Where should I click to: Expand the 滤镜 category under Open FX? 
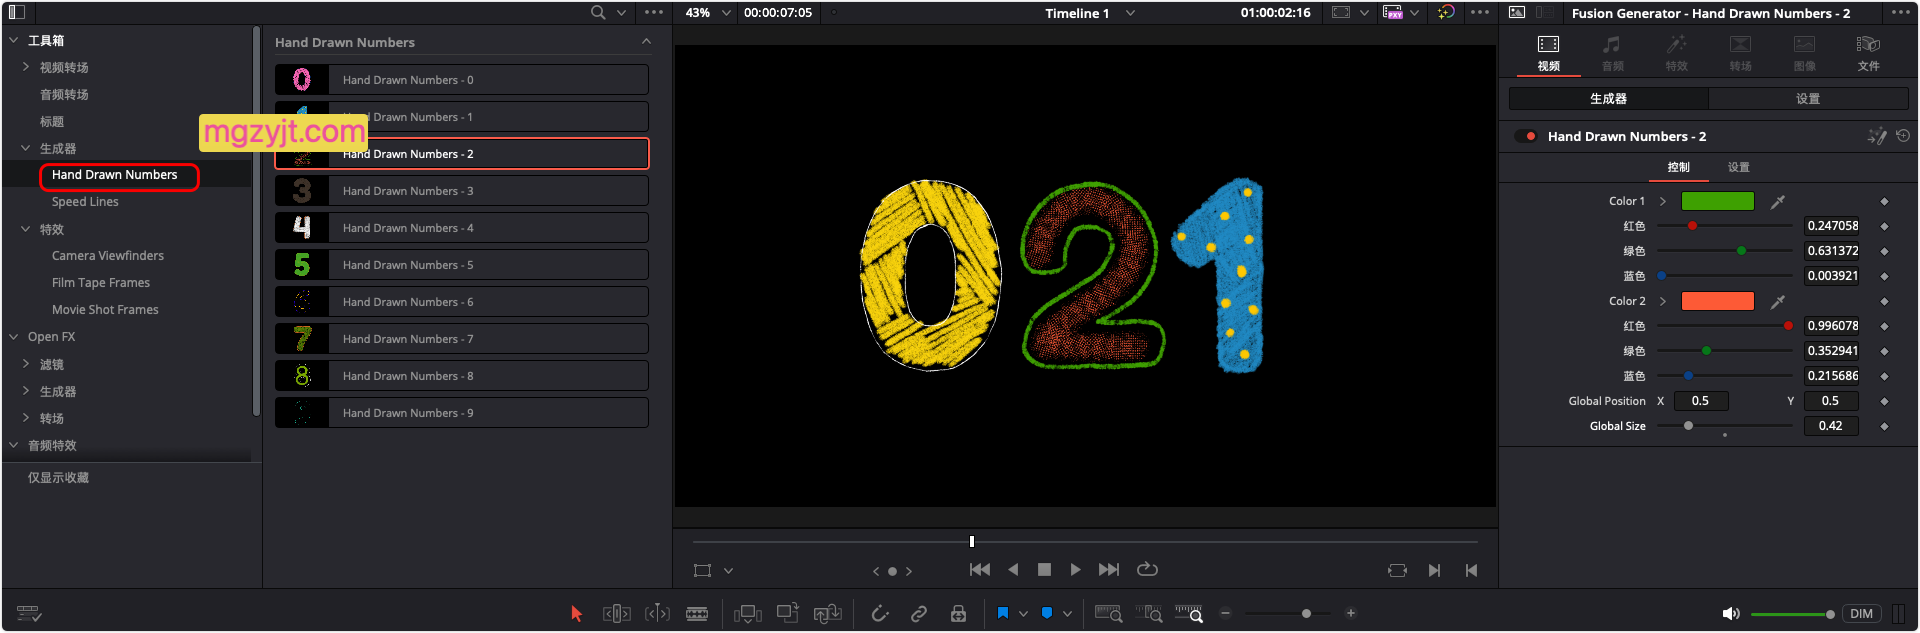[25, 364]
